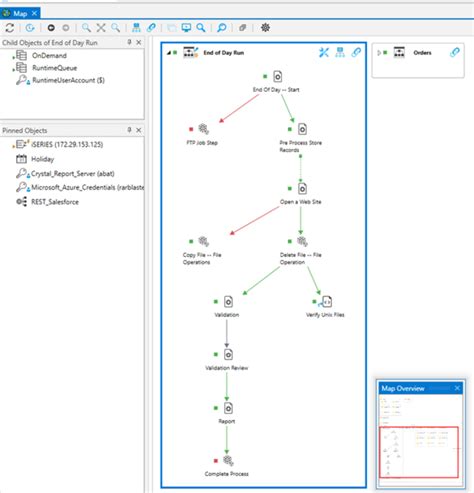Click the 'Verify Unix Files' job label
Viewport: 474px width, 493px height.
pyautogui.click(x=325, y=315)
